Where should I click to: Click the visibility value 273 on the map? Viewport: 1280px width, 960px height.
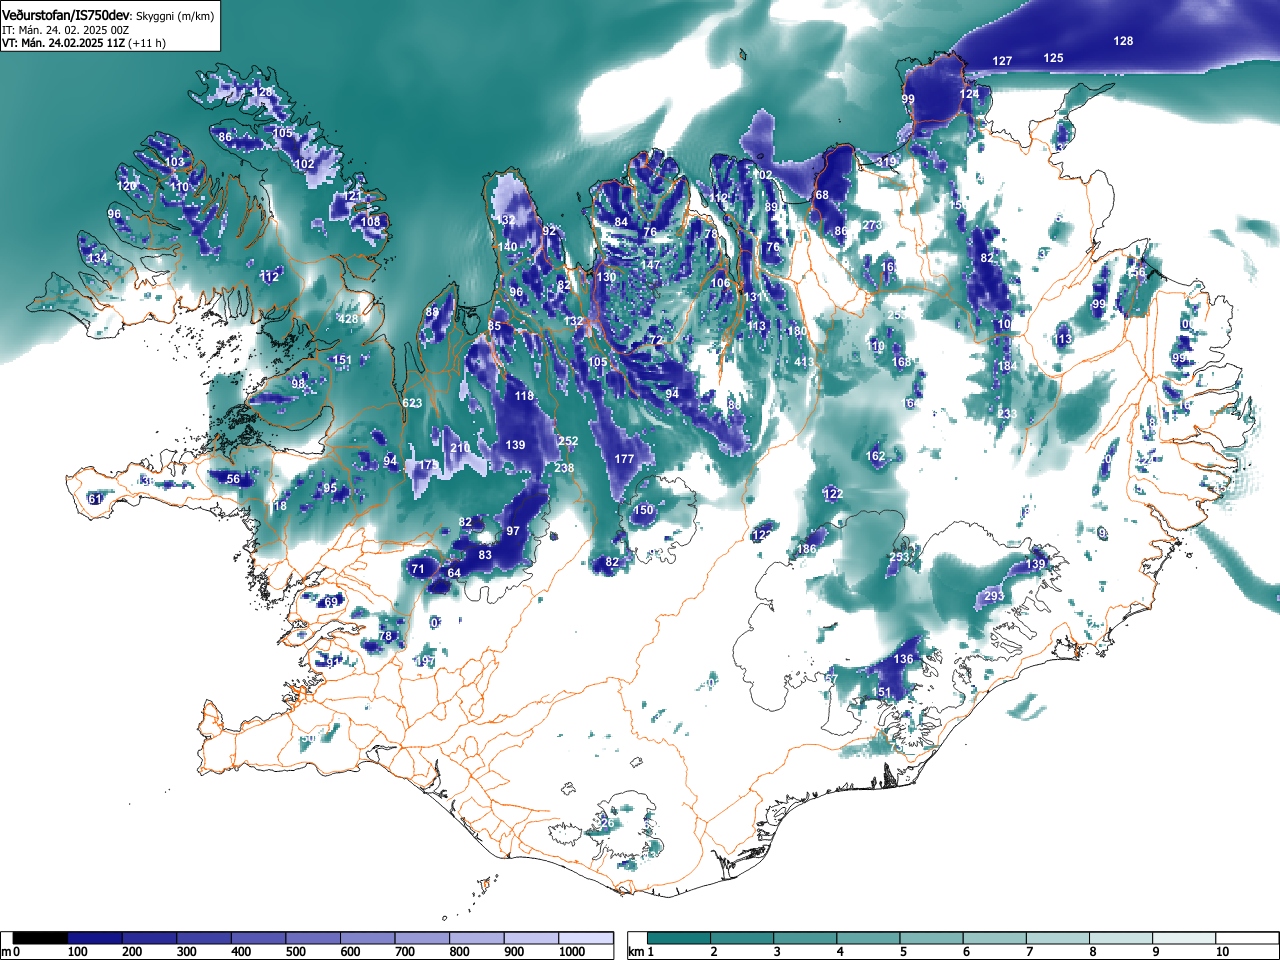tap(872, 225)
